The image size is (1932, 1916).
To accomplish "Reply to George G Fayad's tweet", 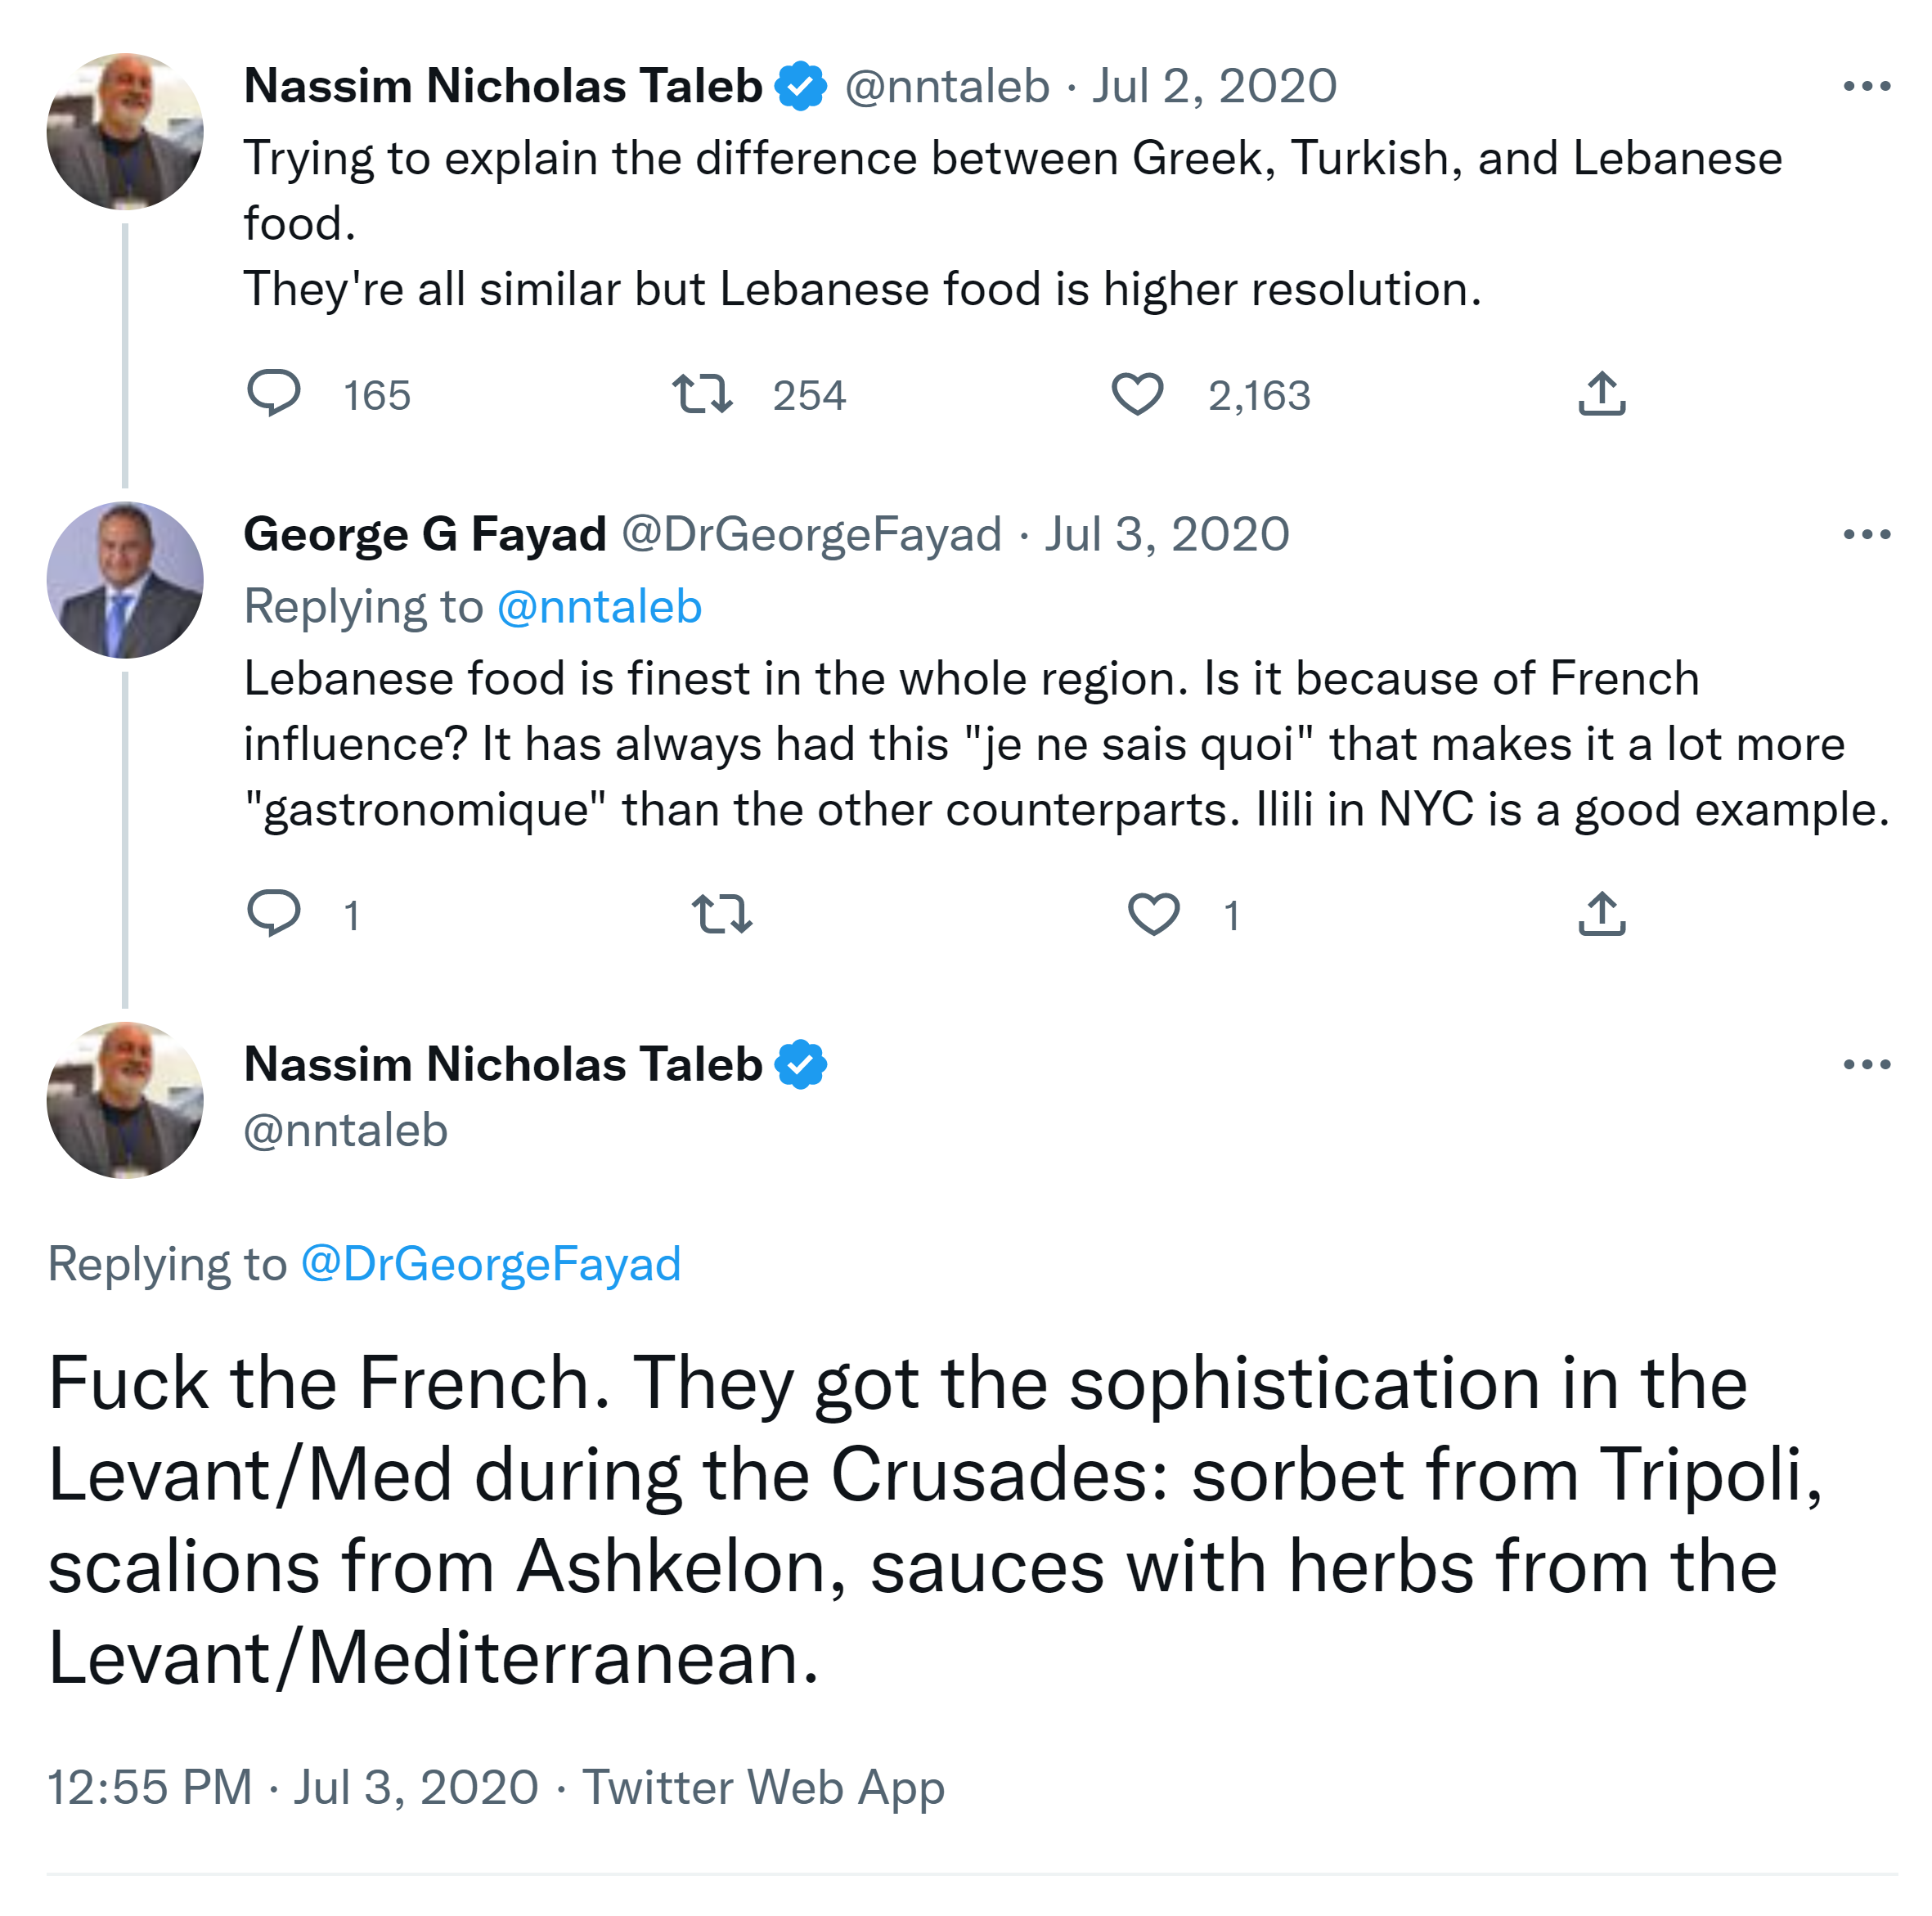I will coord(273,913).
